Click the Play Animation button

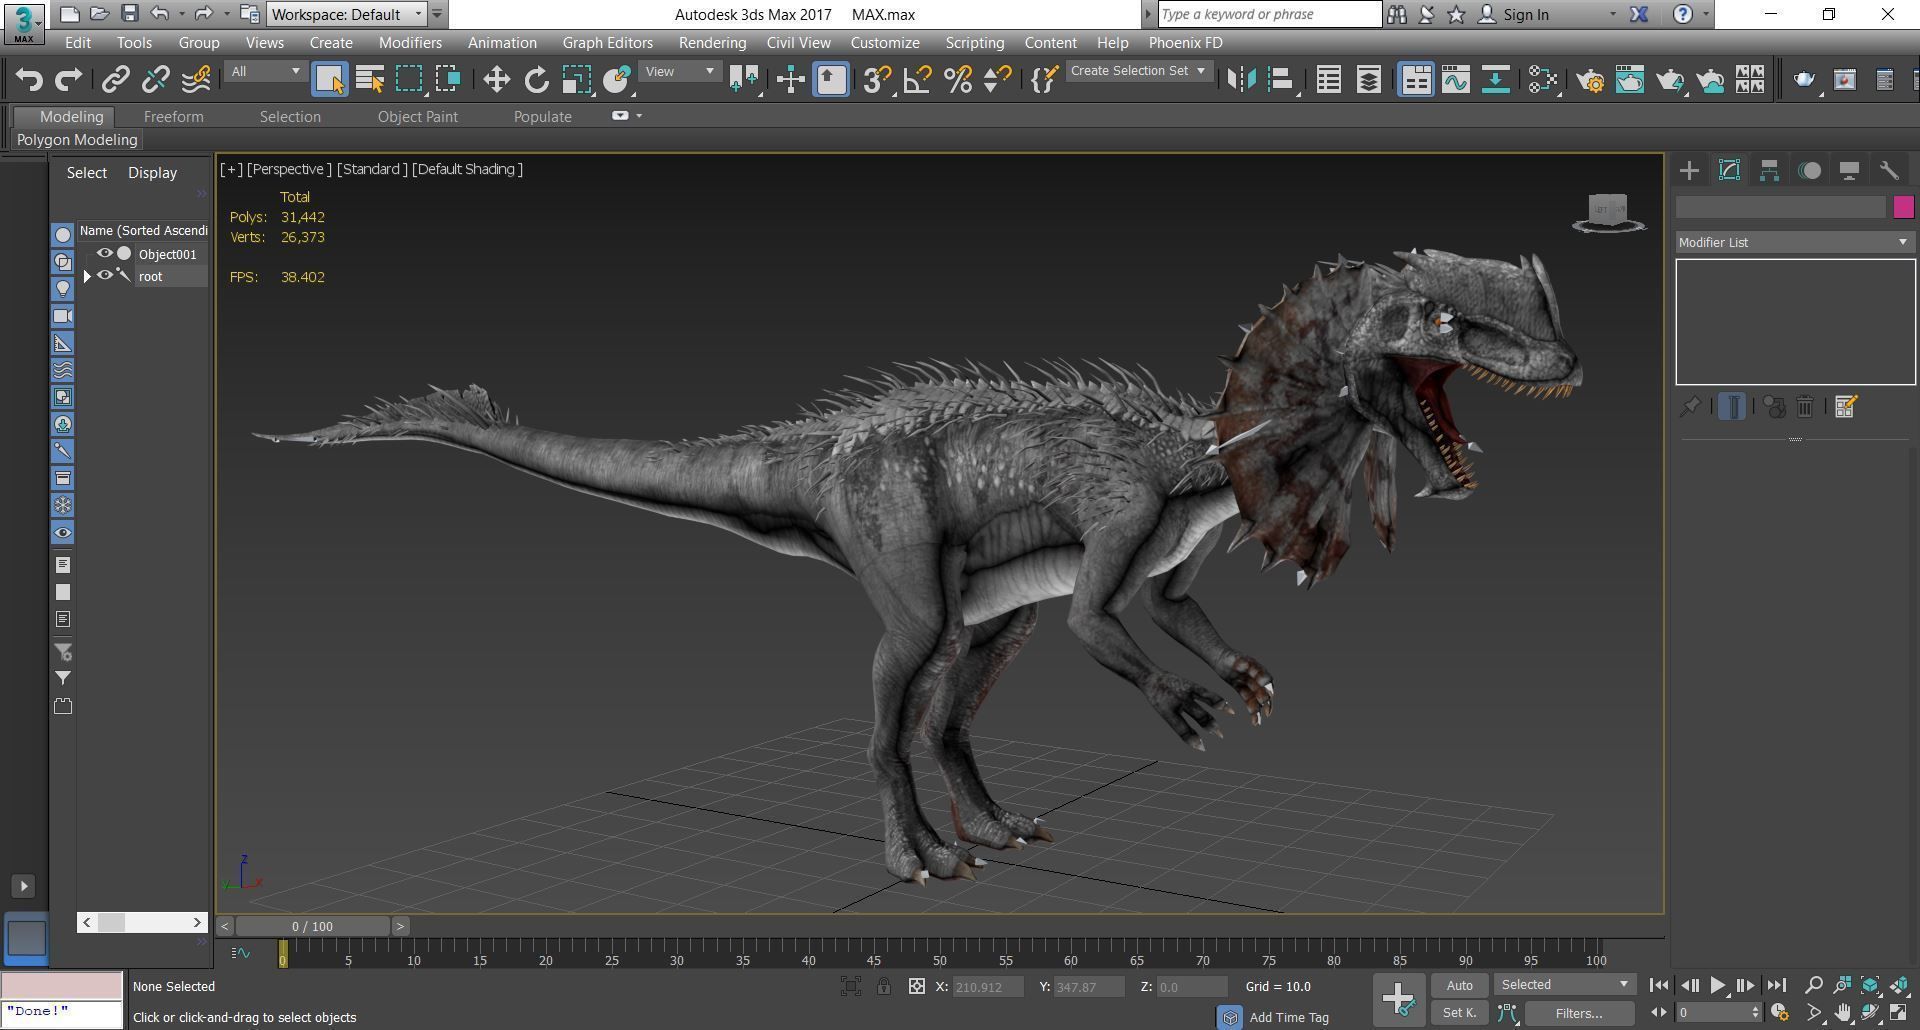coord(1717,985)
